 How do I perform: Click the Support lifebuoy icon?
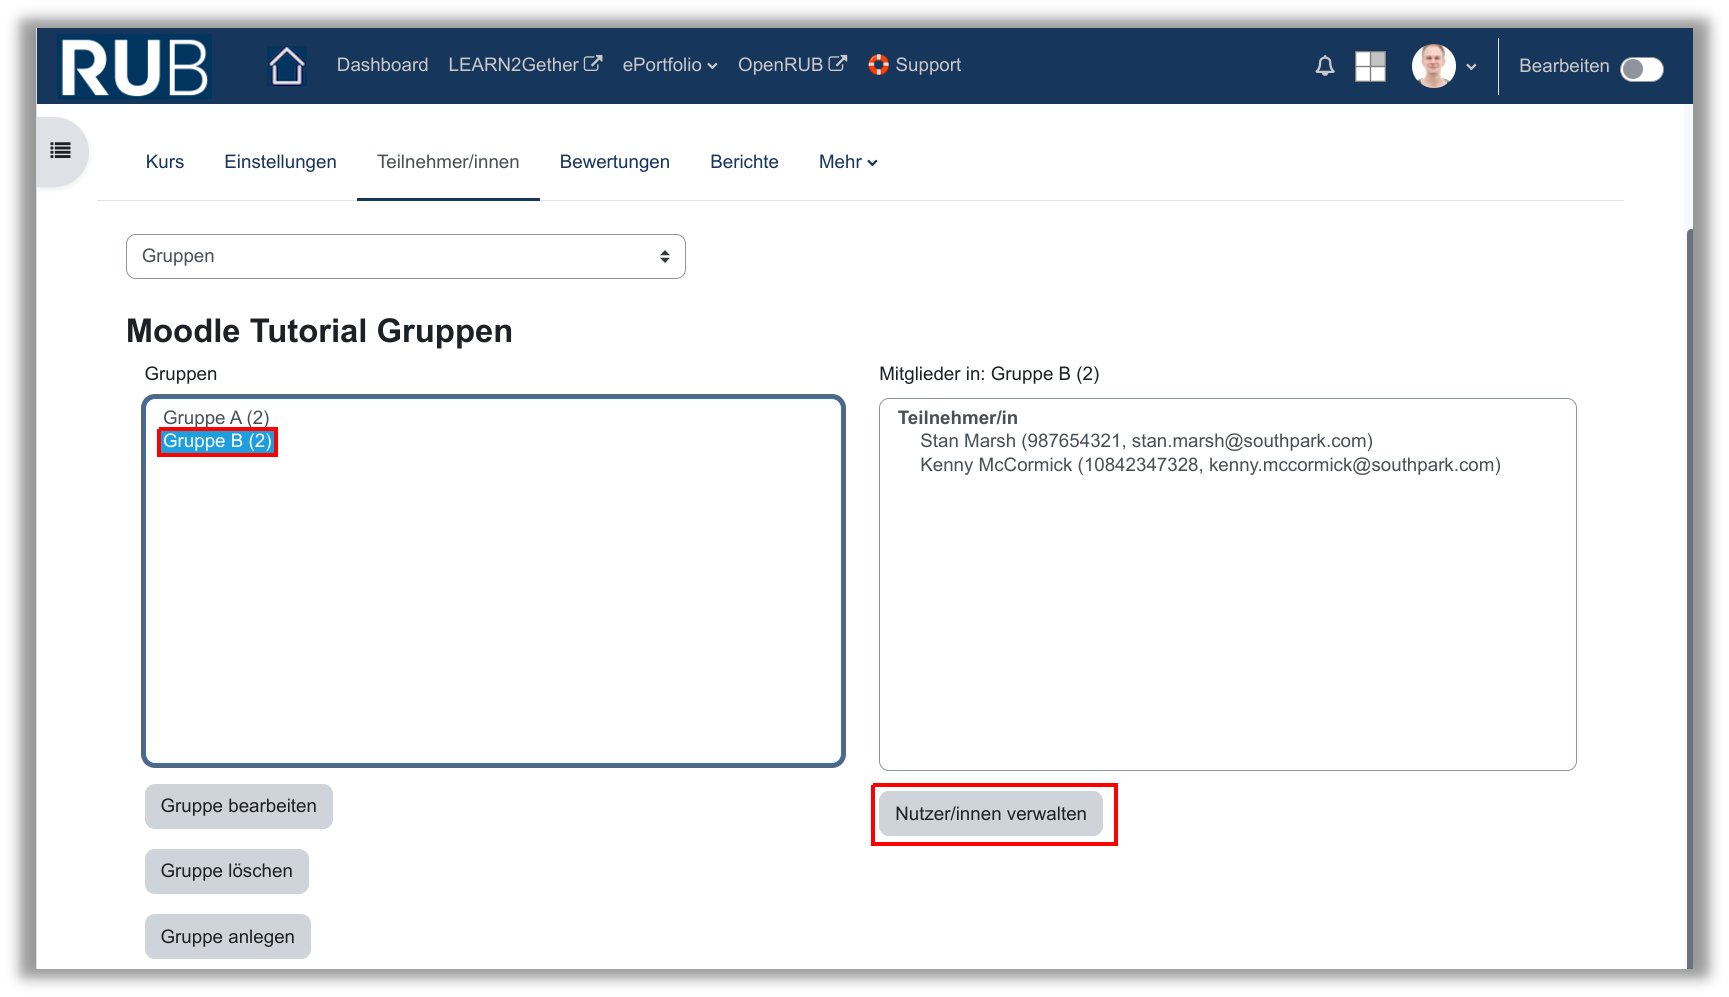click(x=878, y=65)
